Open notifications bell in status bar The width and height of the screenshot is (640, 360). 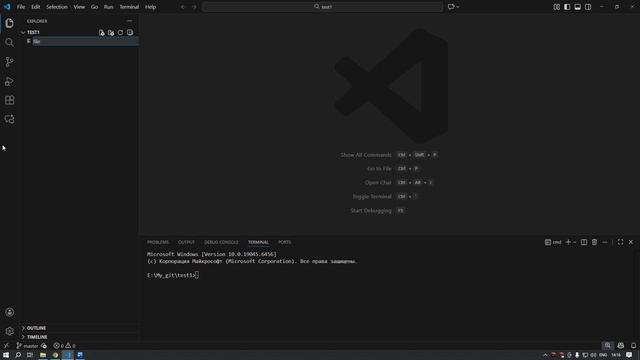click(x=633, y=346)
